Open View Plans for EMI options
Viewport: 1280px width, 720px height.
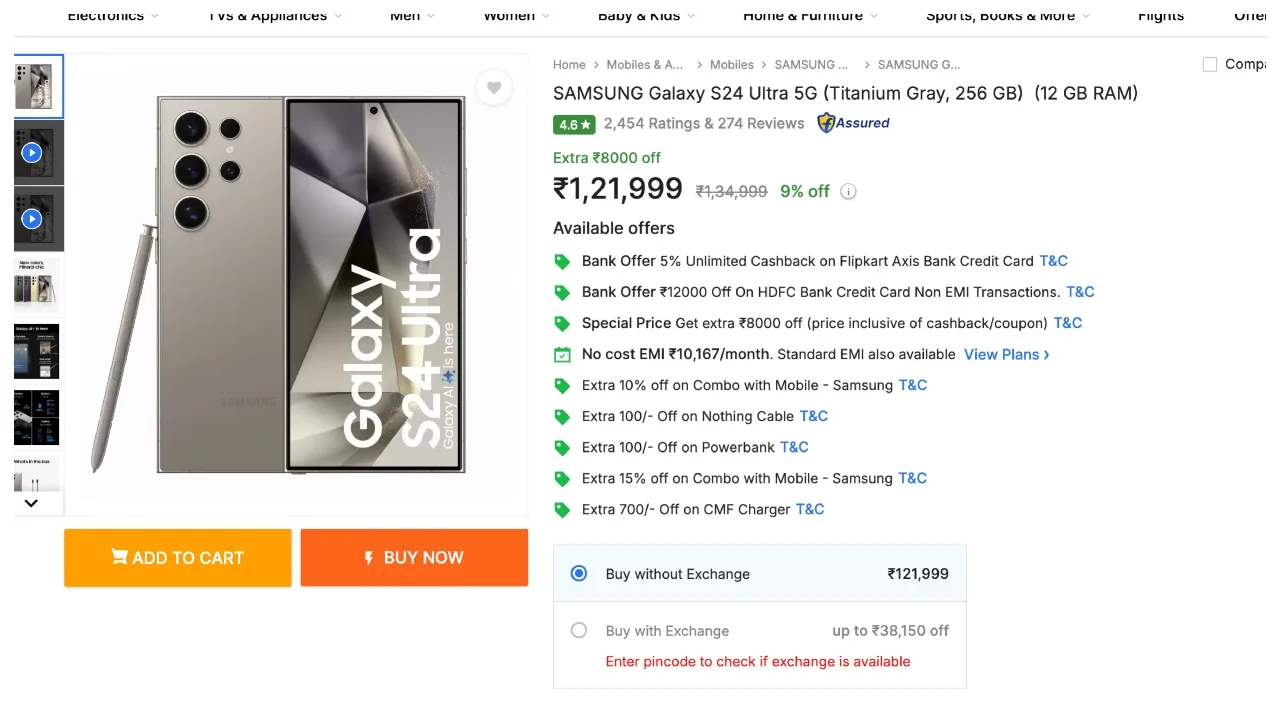(x=1006, y=354)
